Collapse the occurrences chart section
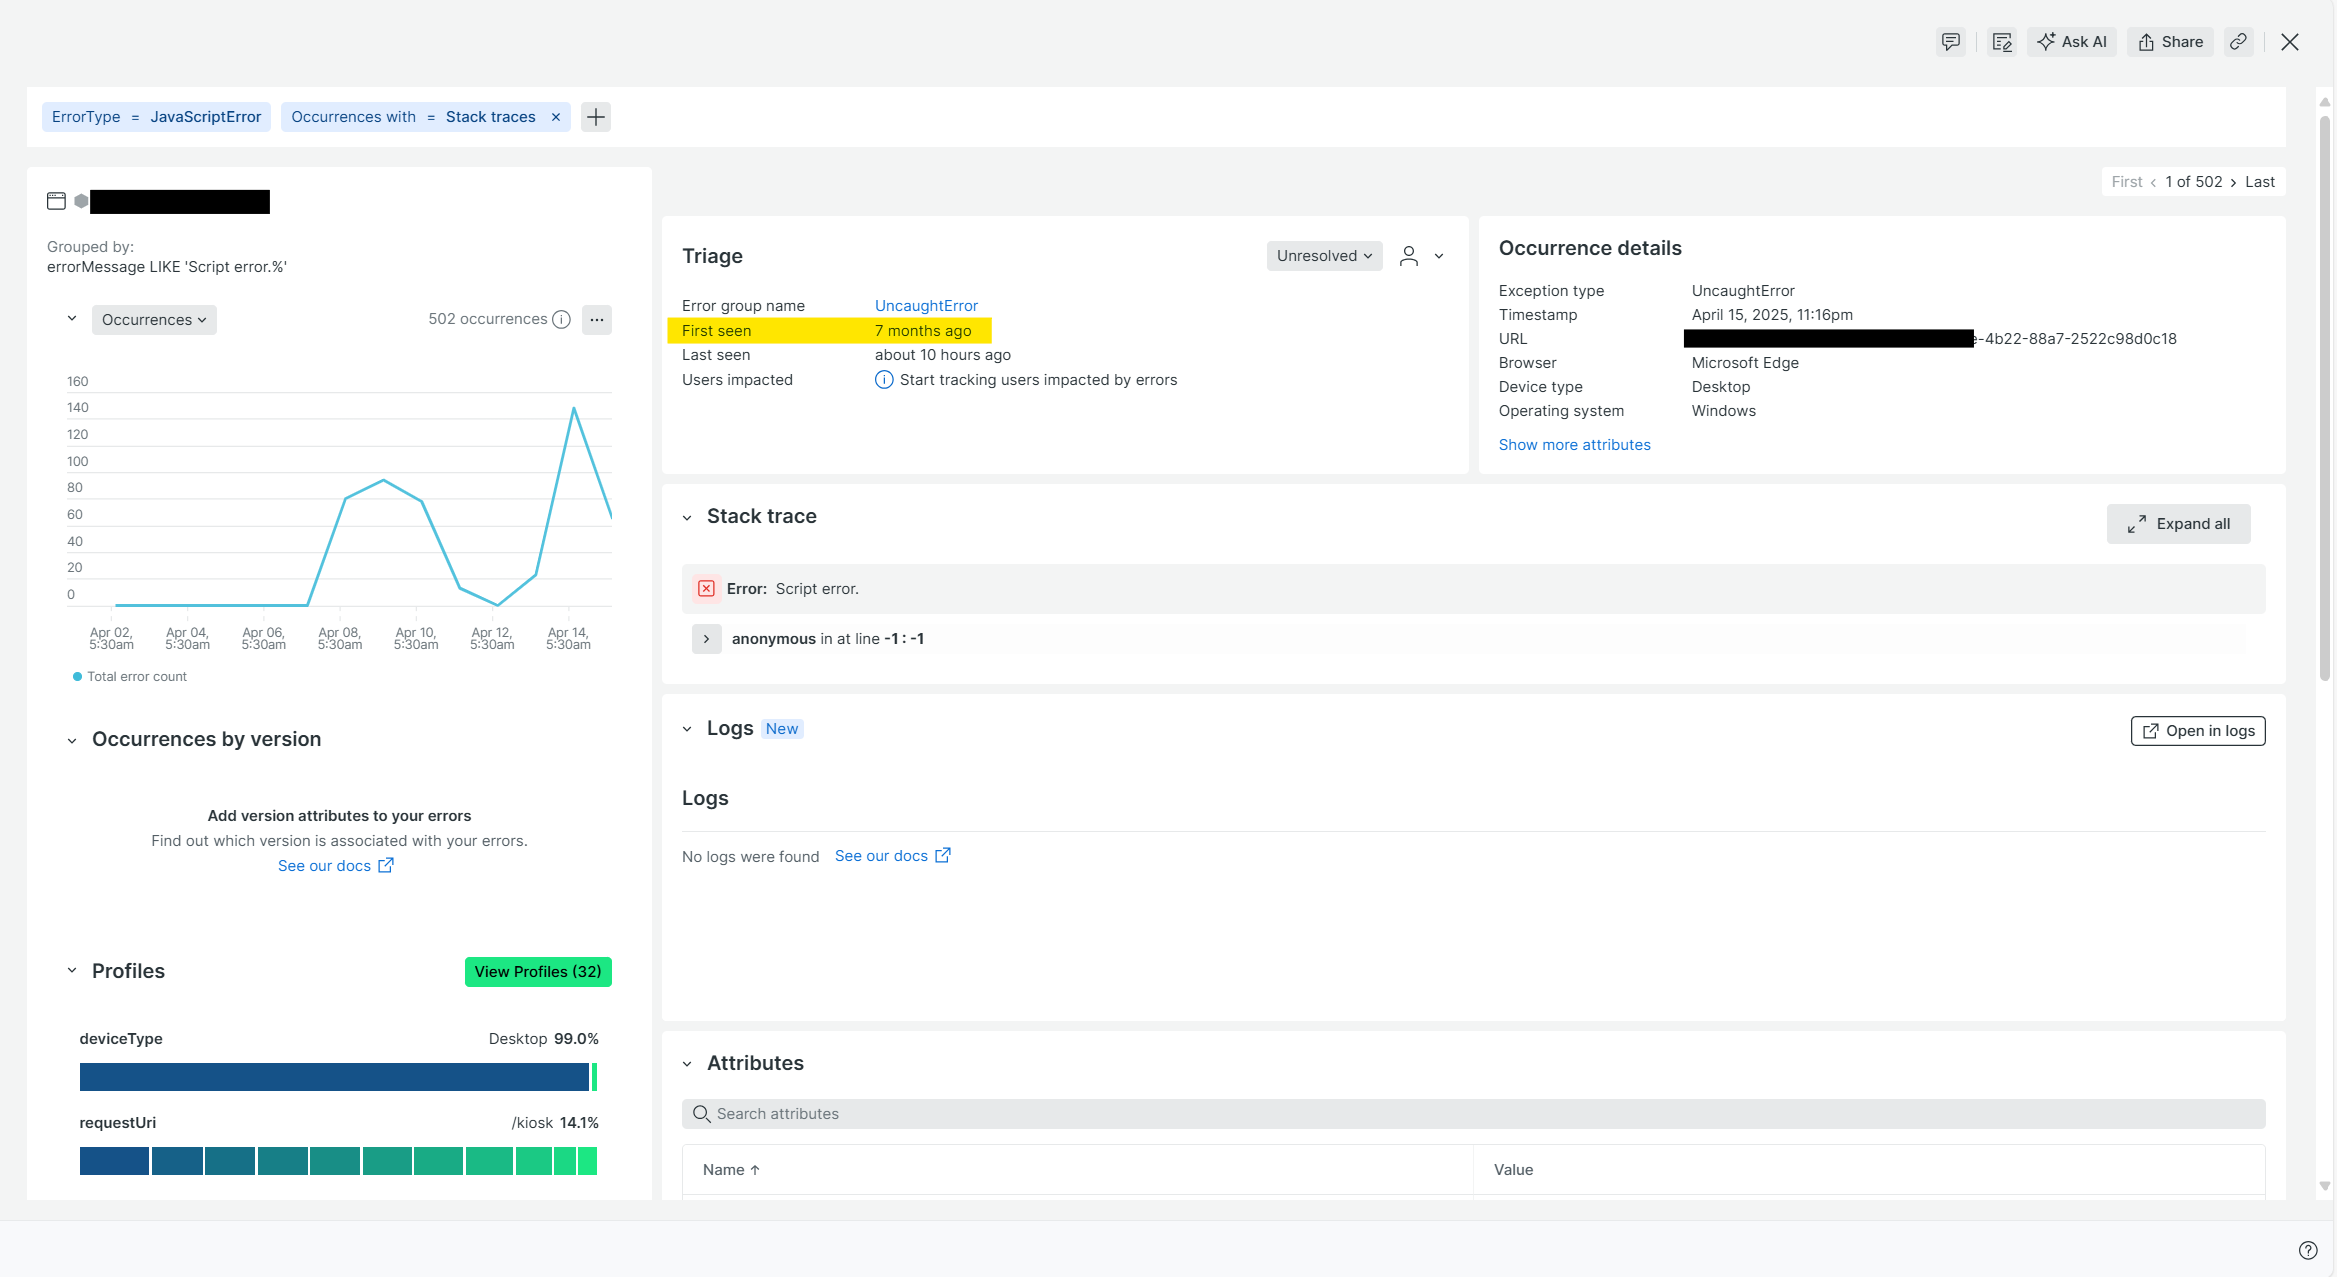The height and width of the screenshot is (1277, 2337). [x=72, y=319]
